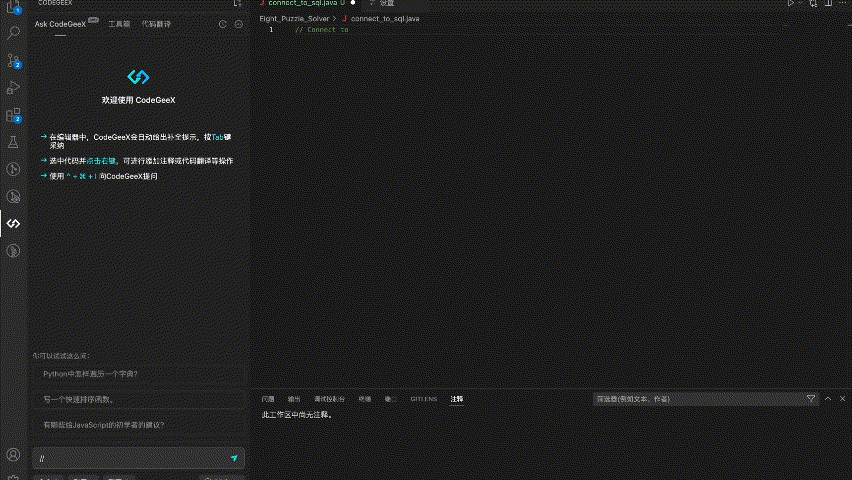The width and height of the screenshot is (852, 480).
Task: Open the 输出 panel tab
Action: [294, 399]
